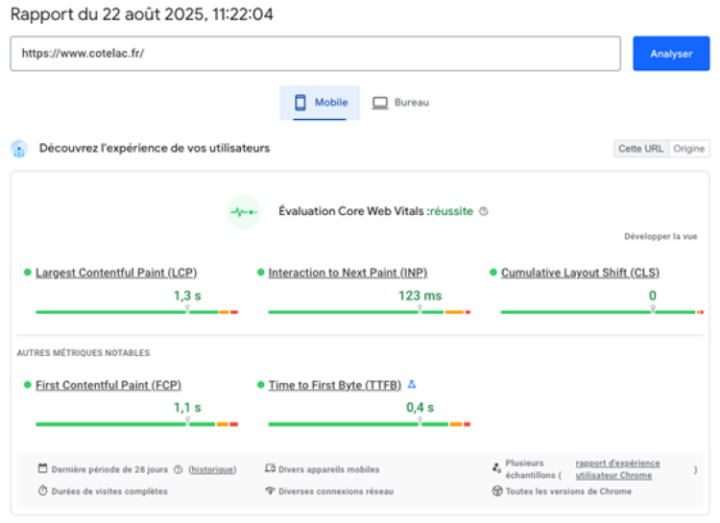This screenshot has height=523, width=720.
Task: Open the Largest Contentful Paint (LCP) link
Action: coord(116,273)
